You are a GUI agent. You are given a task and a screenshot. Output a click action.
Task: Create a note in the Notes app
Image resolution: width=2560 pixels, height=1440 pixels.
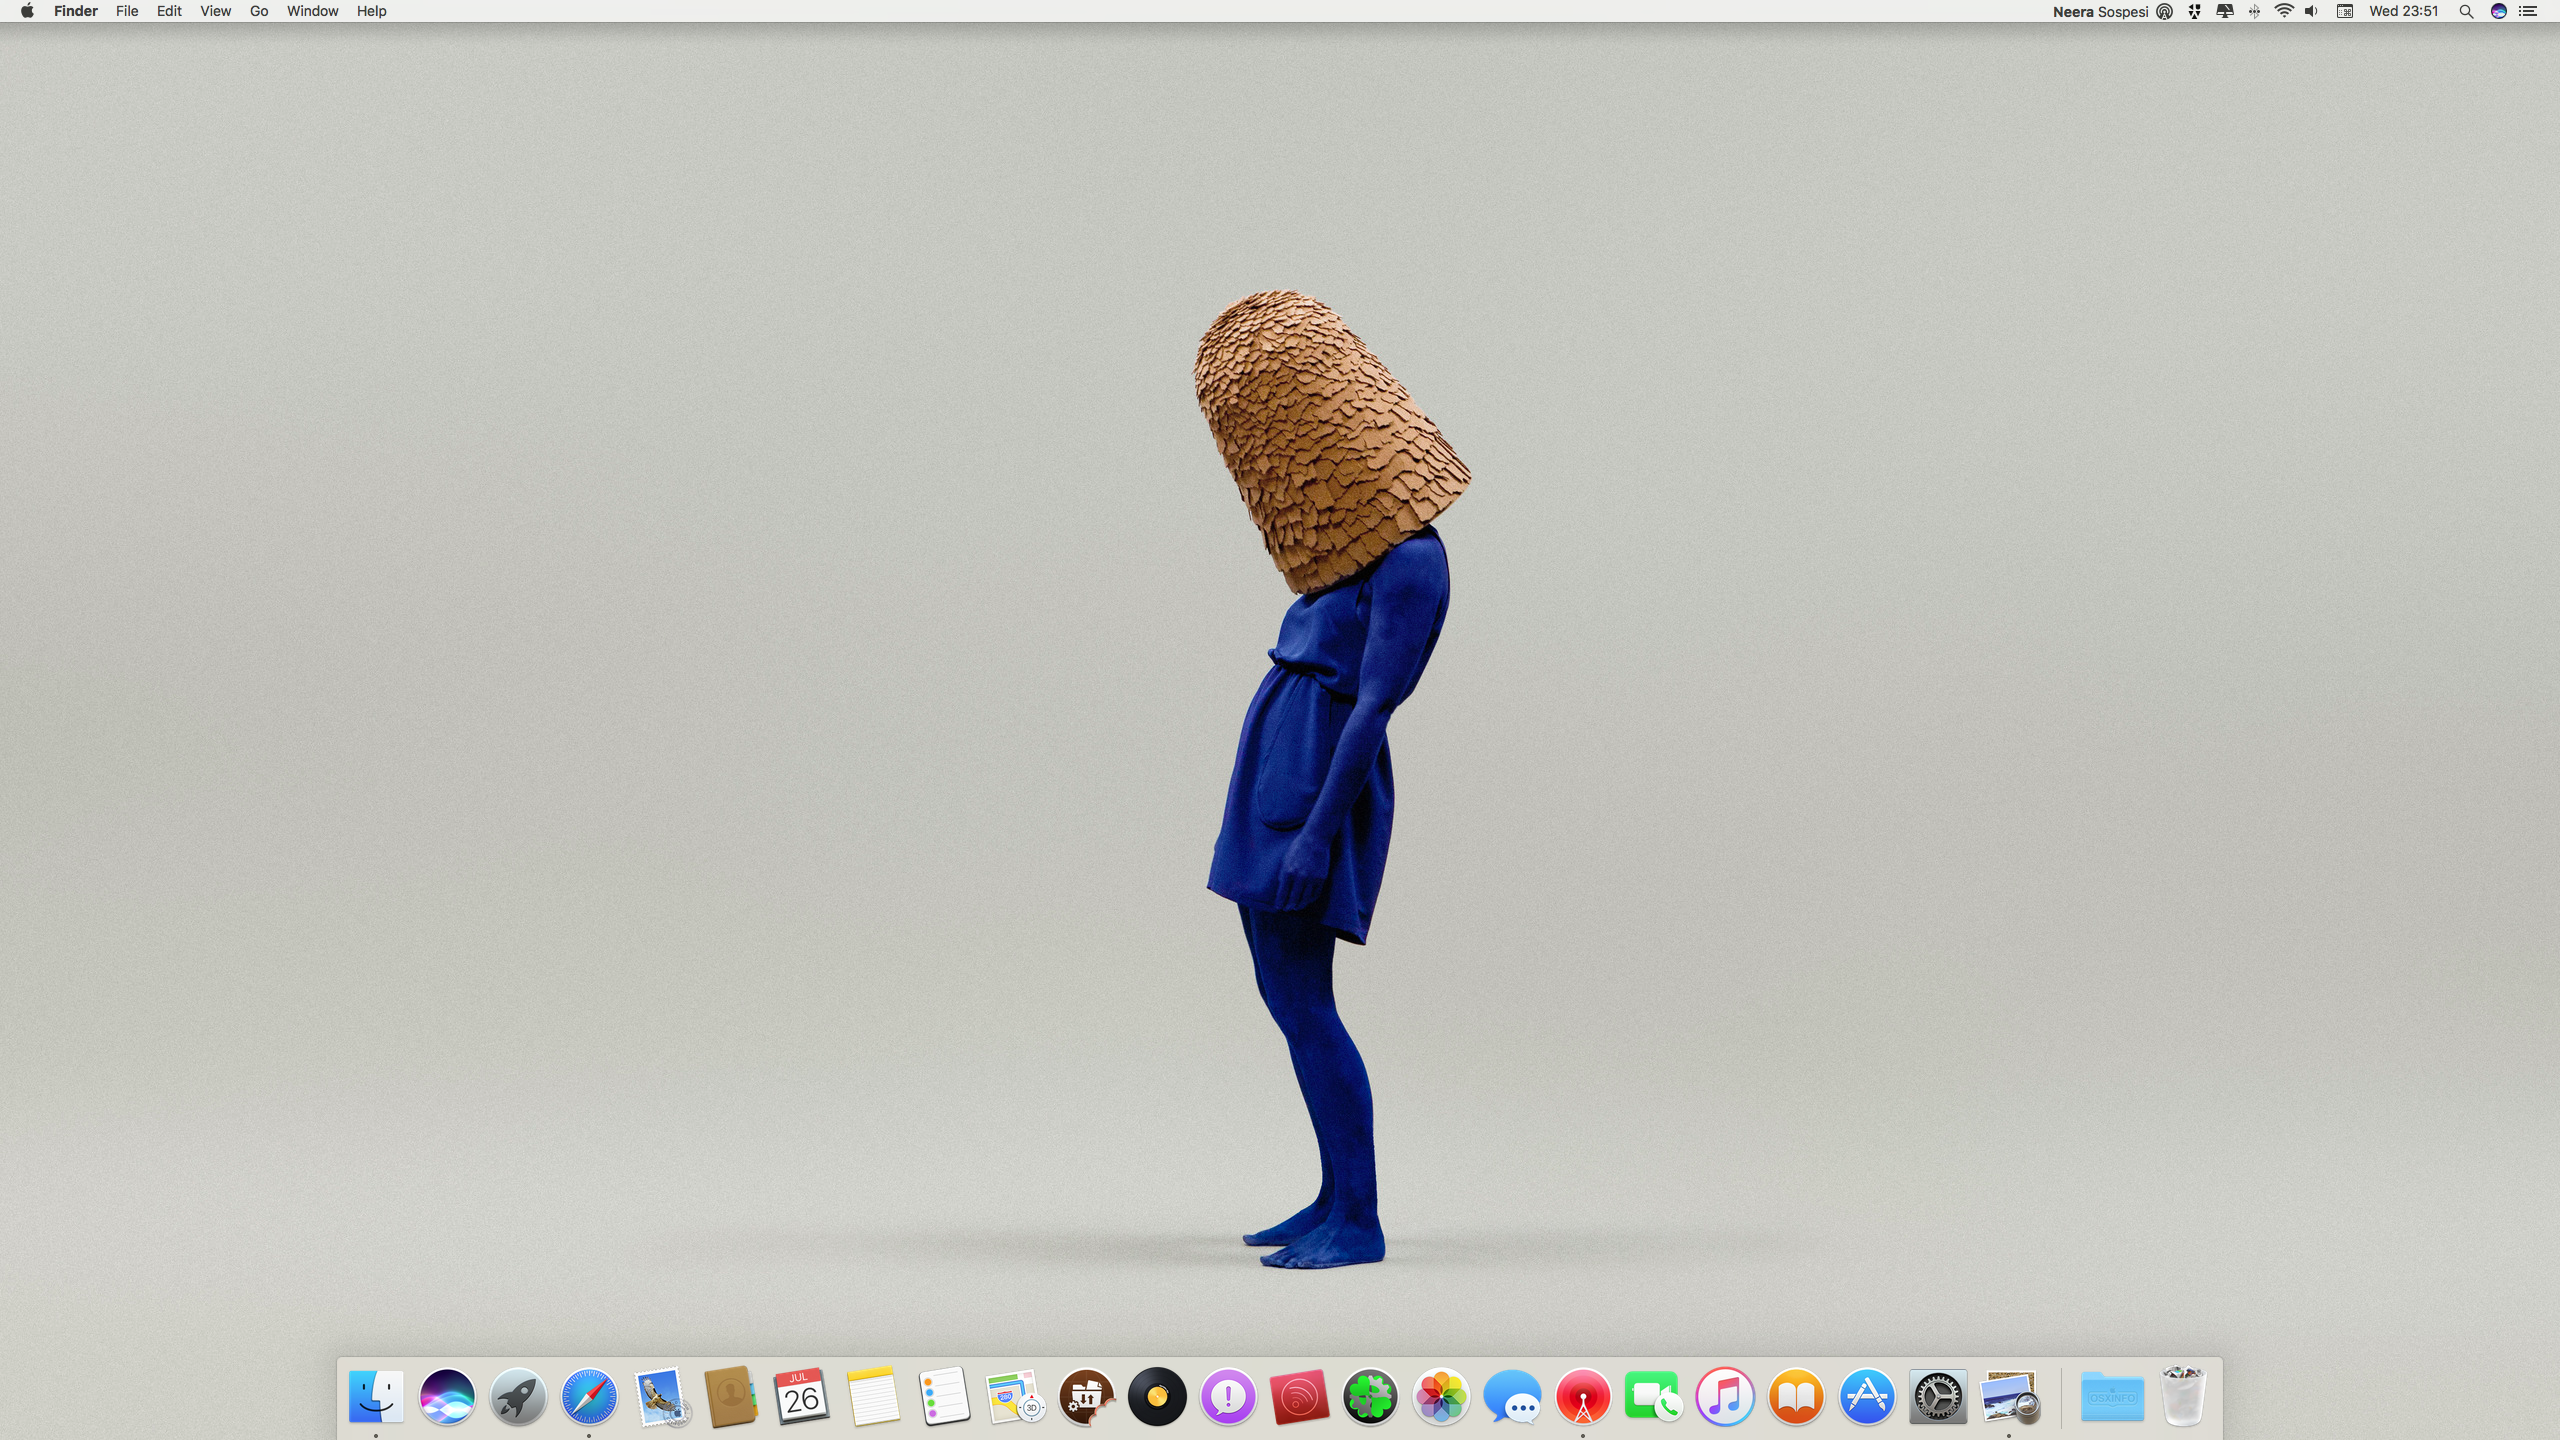871,1398
